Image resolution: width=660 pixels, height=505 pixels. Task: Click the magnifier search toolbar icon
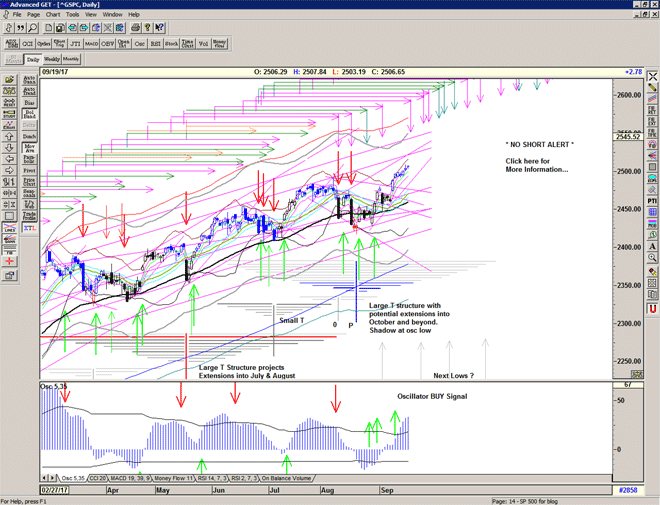tap(31, 28)
